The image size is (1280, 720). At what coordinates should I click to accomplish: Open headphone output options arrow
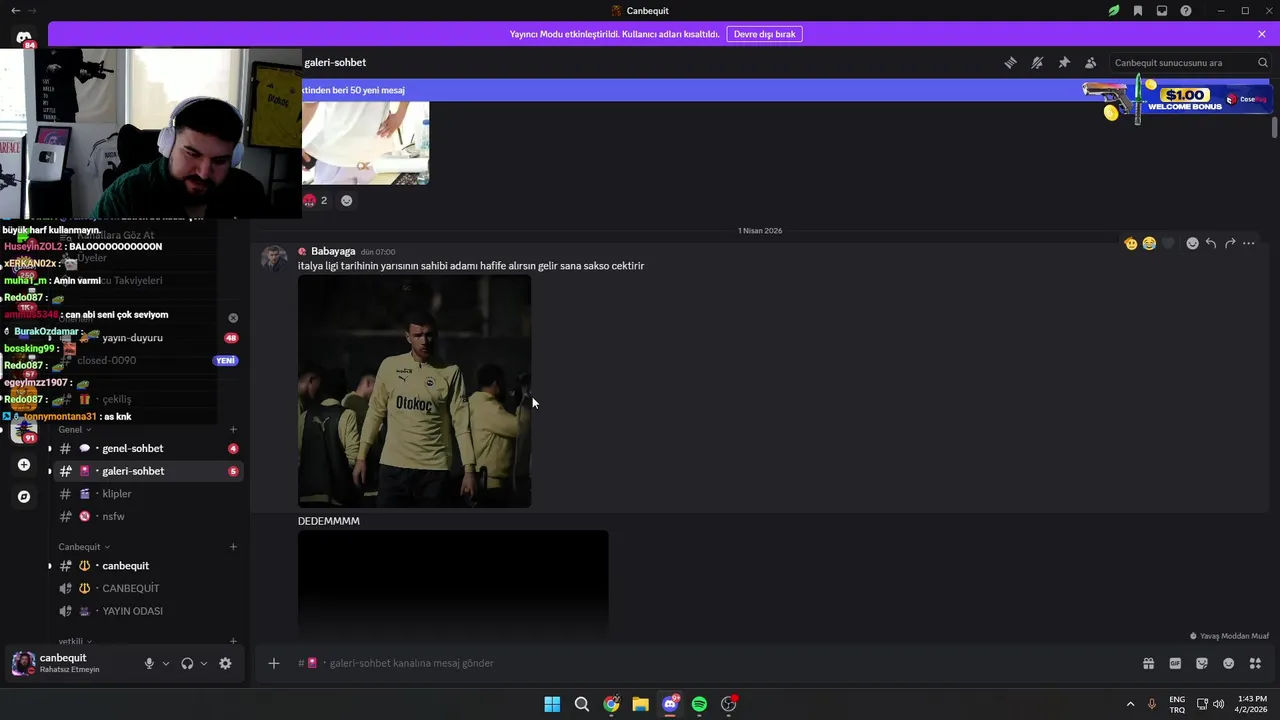(x=204, y=663)
